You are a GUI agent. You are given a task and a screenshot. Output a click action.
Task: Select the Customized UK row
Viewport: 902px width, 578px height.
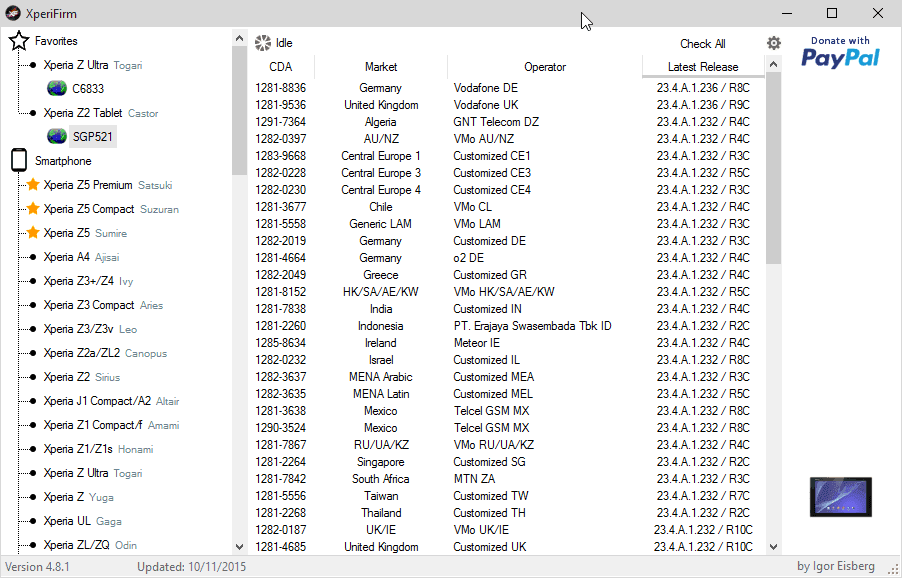[507, 547]
